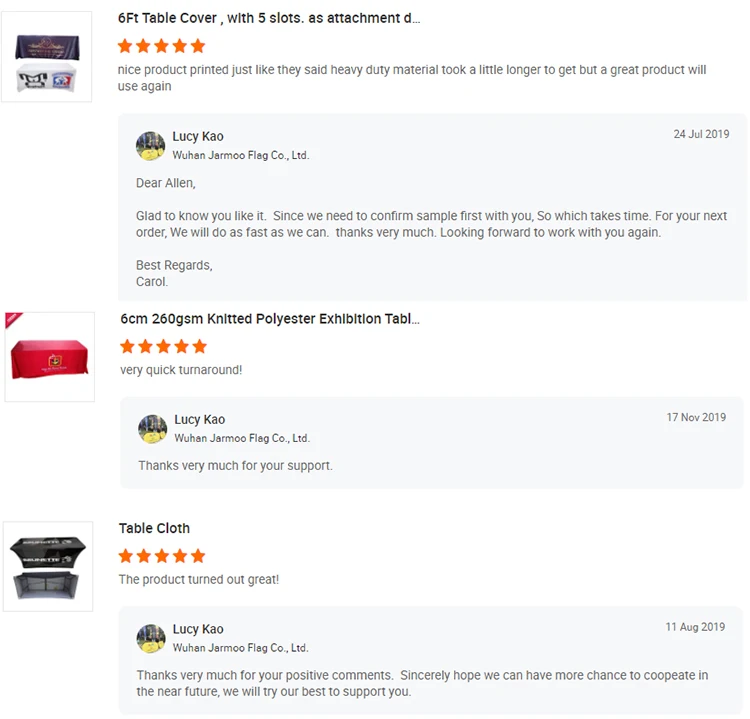
Task: Click 'Wuhan Jarmoo Flag Co., Ltd.' in 11 Aug reply
Action: tap(240, 648)
